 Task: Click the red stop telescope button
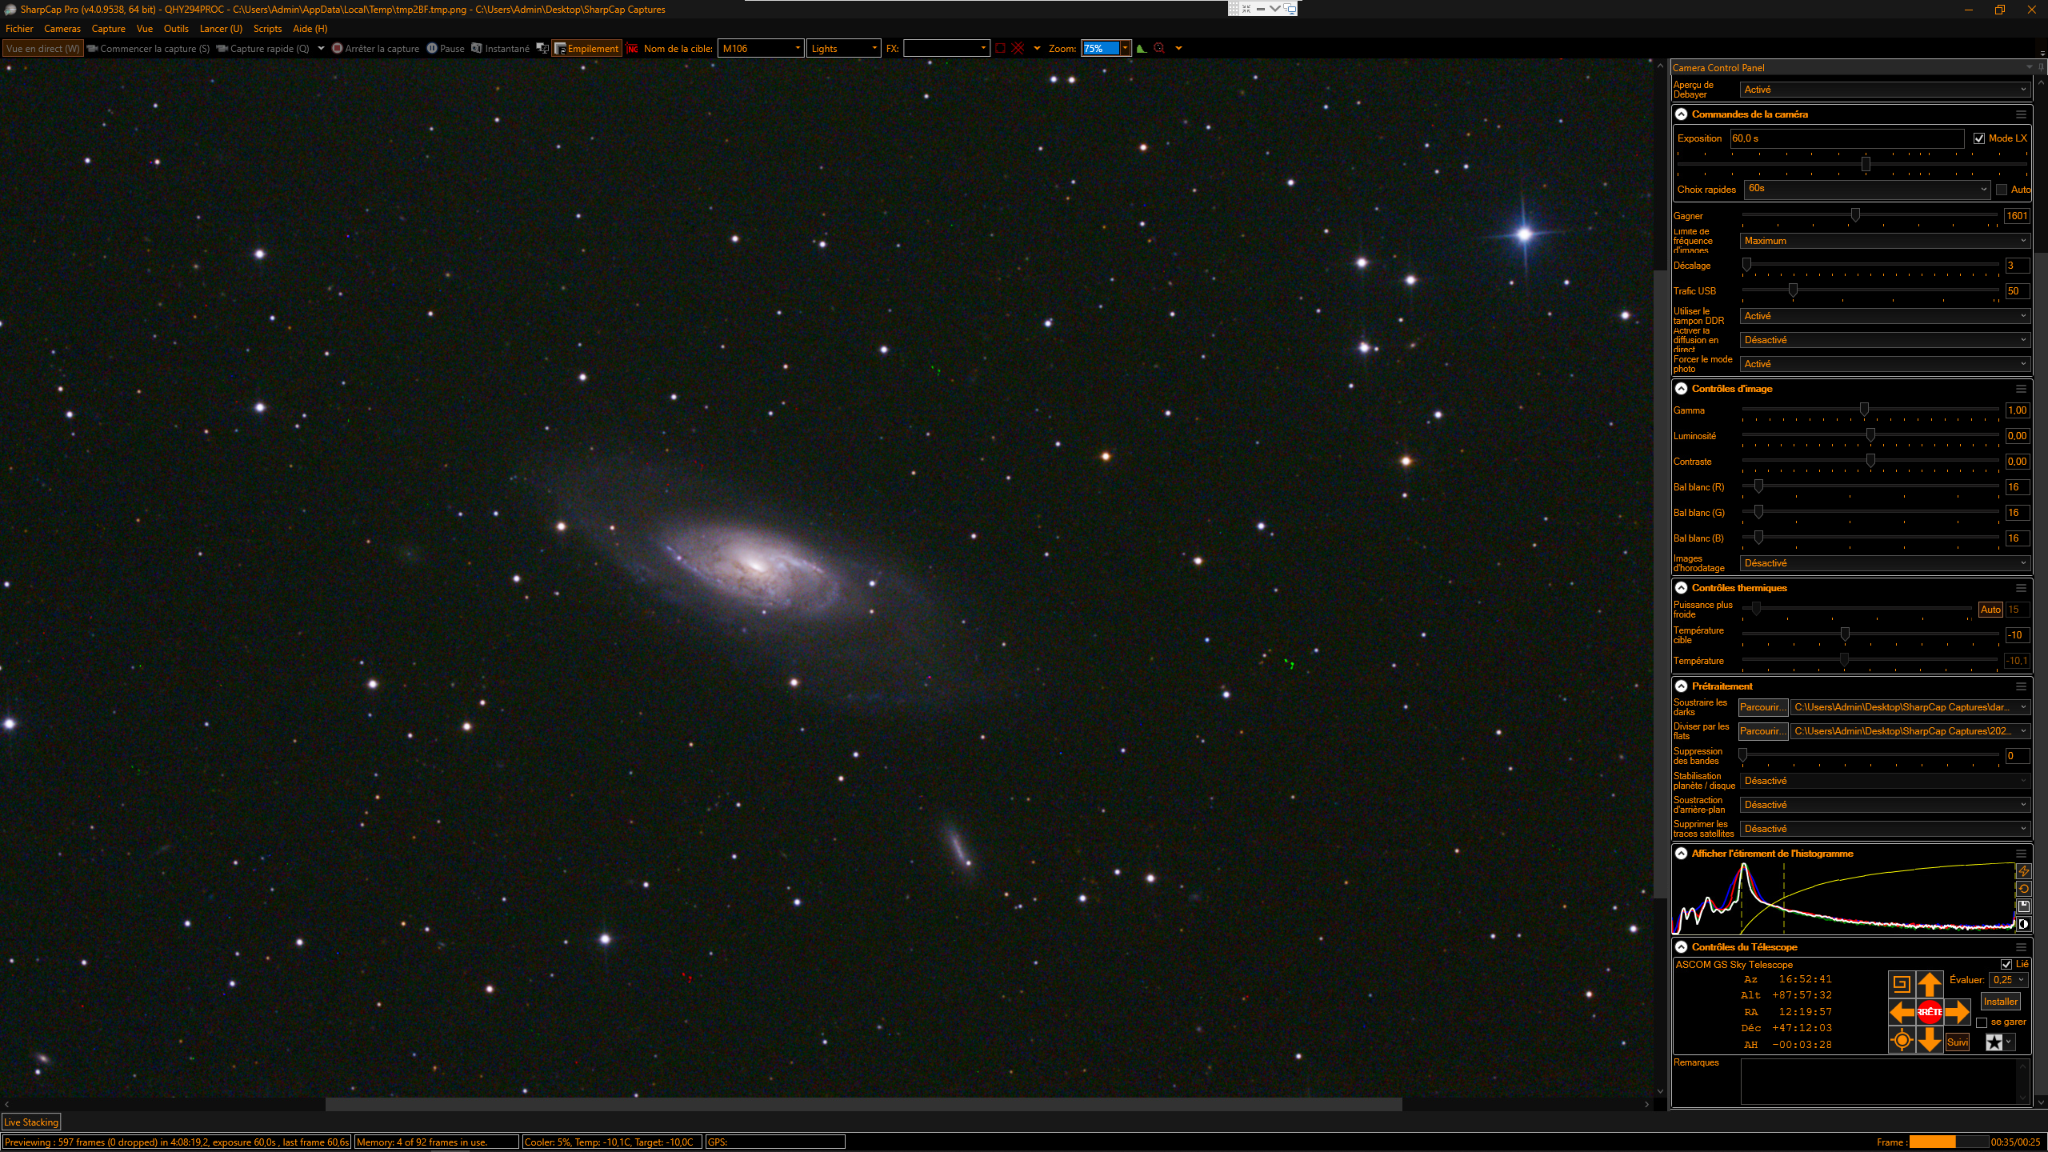click(1929, 1012)
